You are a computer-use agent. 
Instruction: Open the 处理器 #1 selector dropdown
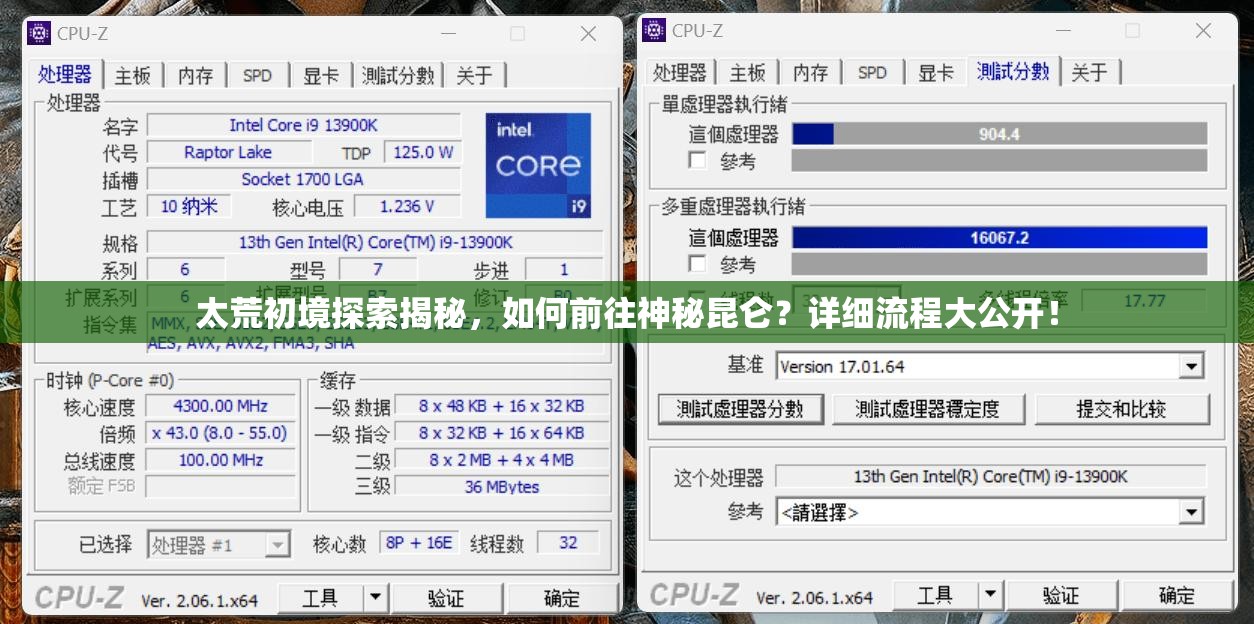[275, 543]
